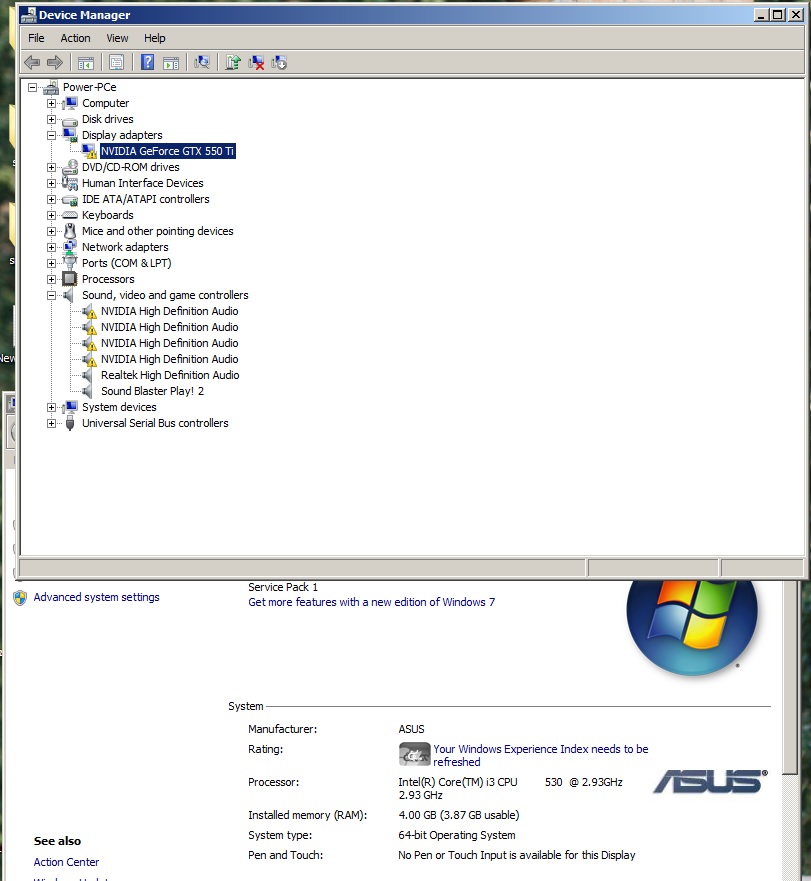
Task: Minimize the Device Manager window
Action: [x=761, y=15]
